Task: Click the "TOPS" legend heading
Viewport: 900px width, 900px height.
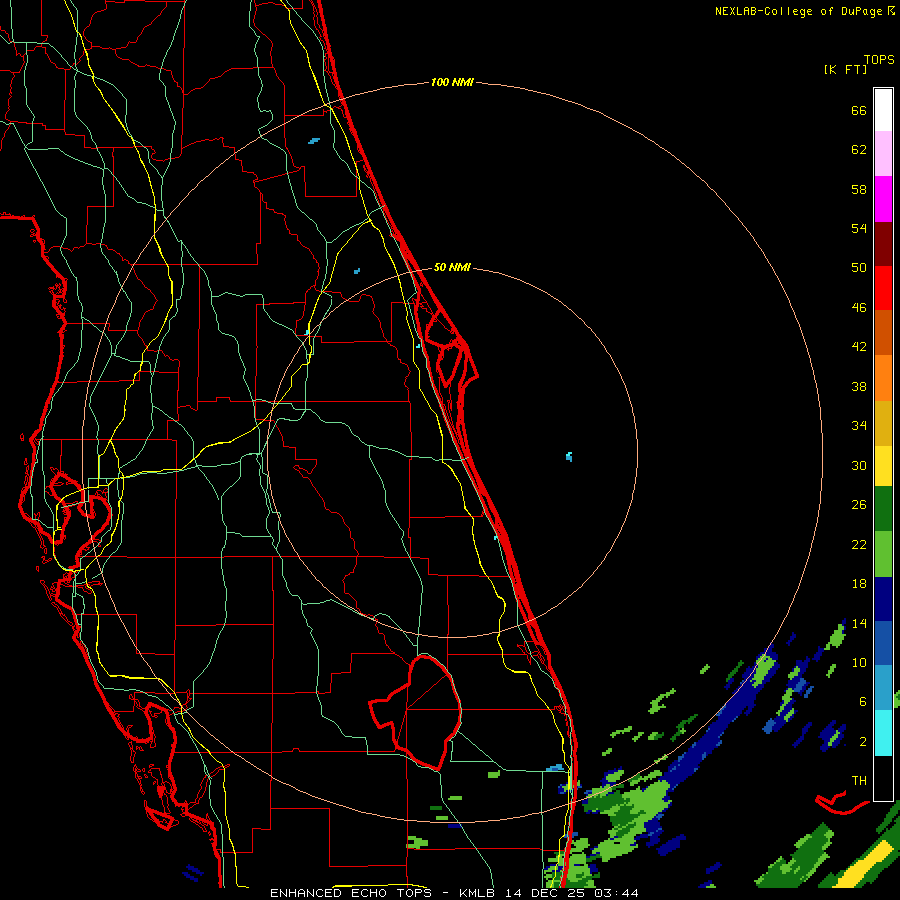Action: pyautogui.click(x=879, y=60)
